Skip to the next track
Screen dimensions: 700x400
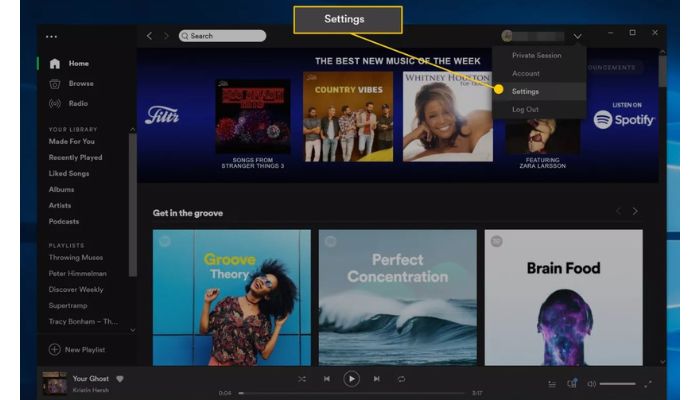(x=377, y=379)
